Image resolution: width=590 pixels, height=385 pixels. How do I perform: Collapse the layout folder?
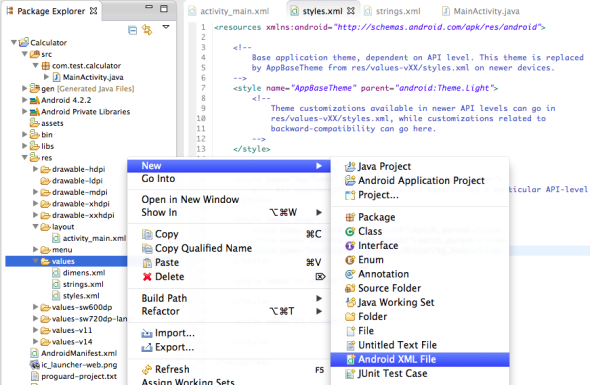[x=35, y=227]
